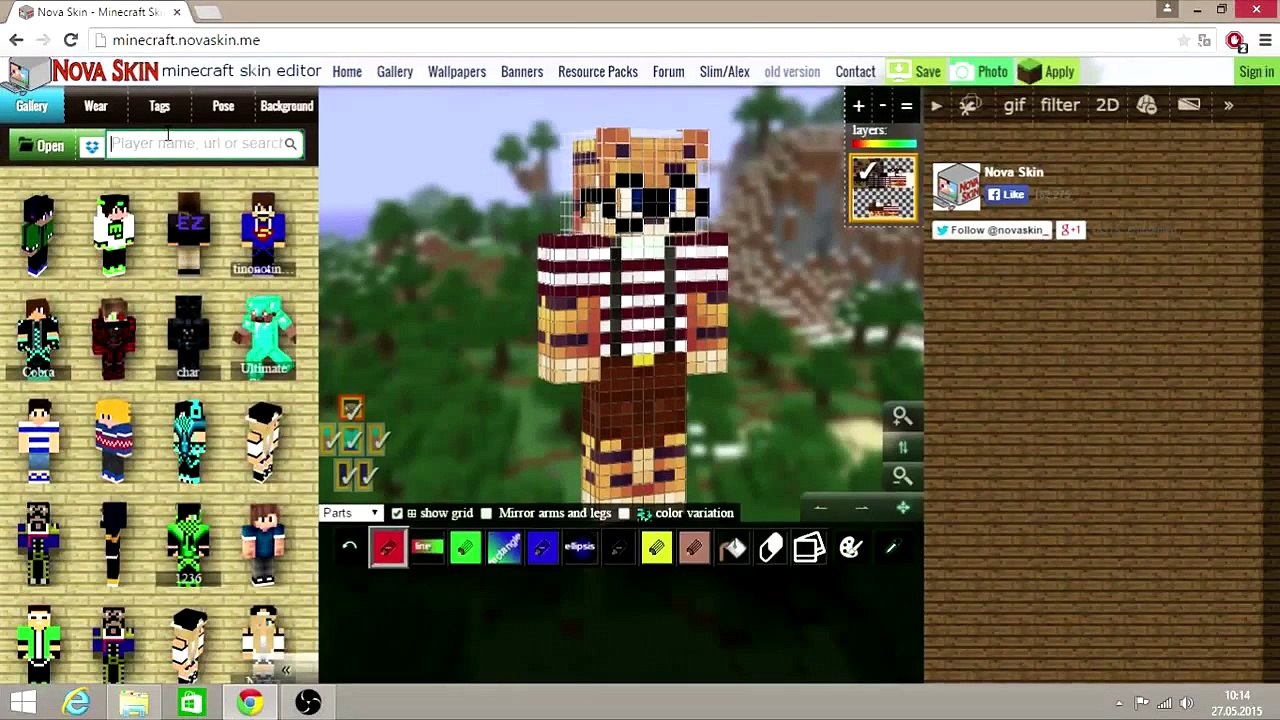Select the Cobra skin thumbnail
Screen dimensions: 1280x720
coord(38,339)
